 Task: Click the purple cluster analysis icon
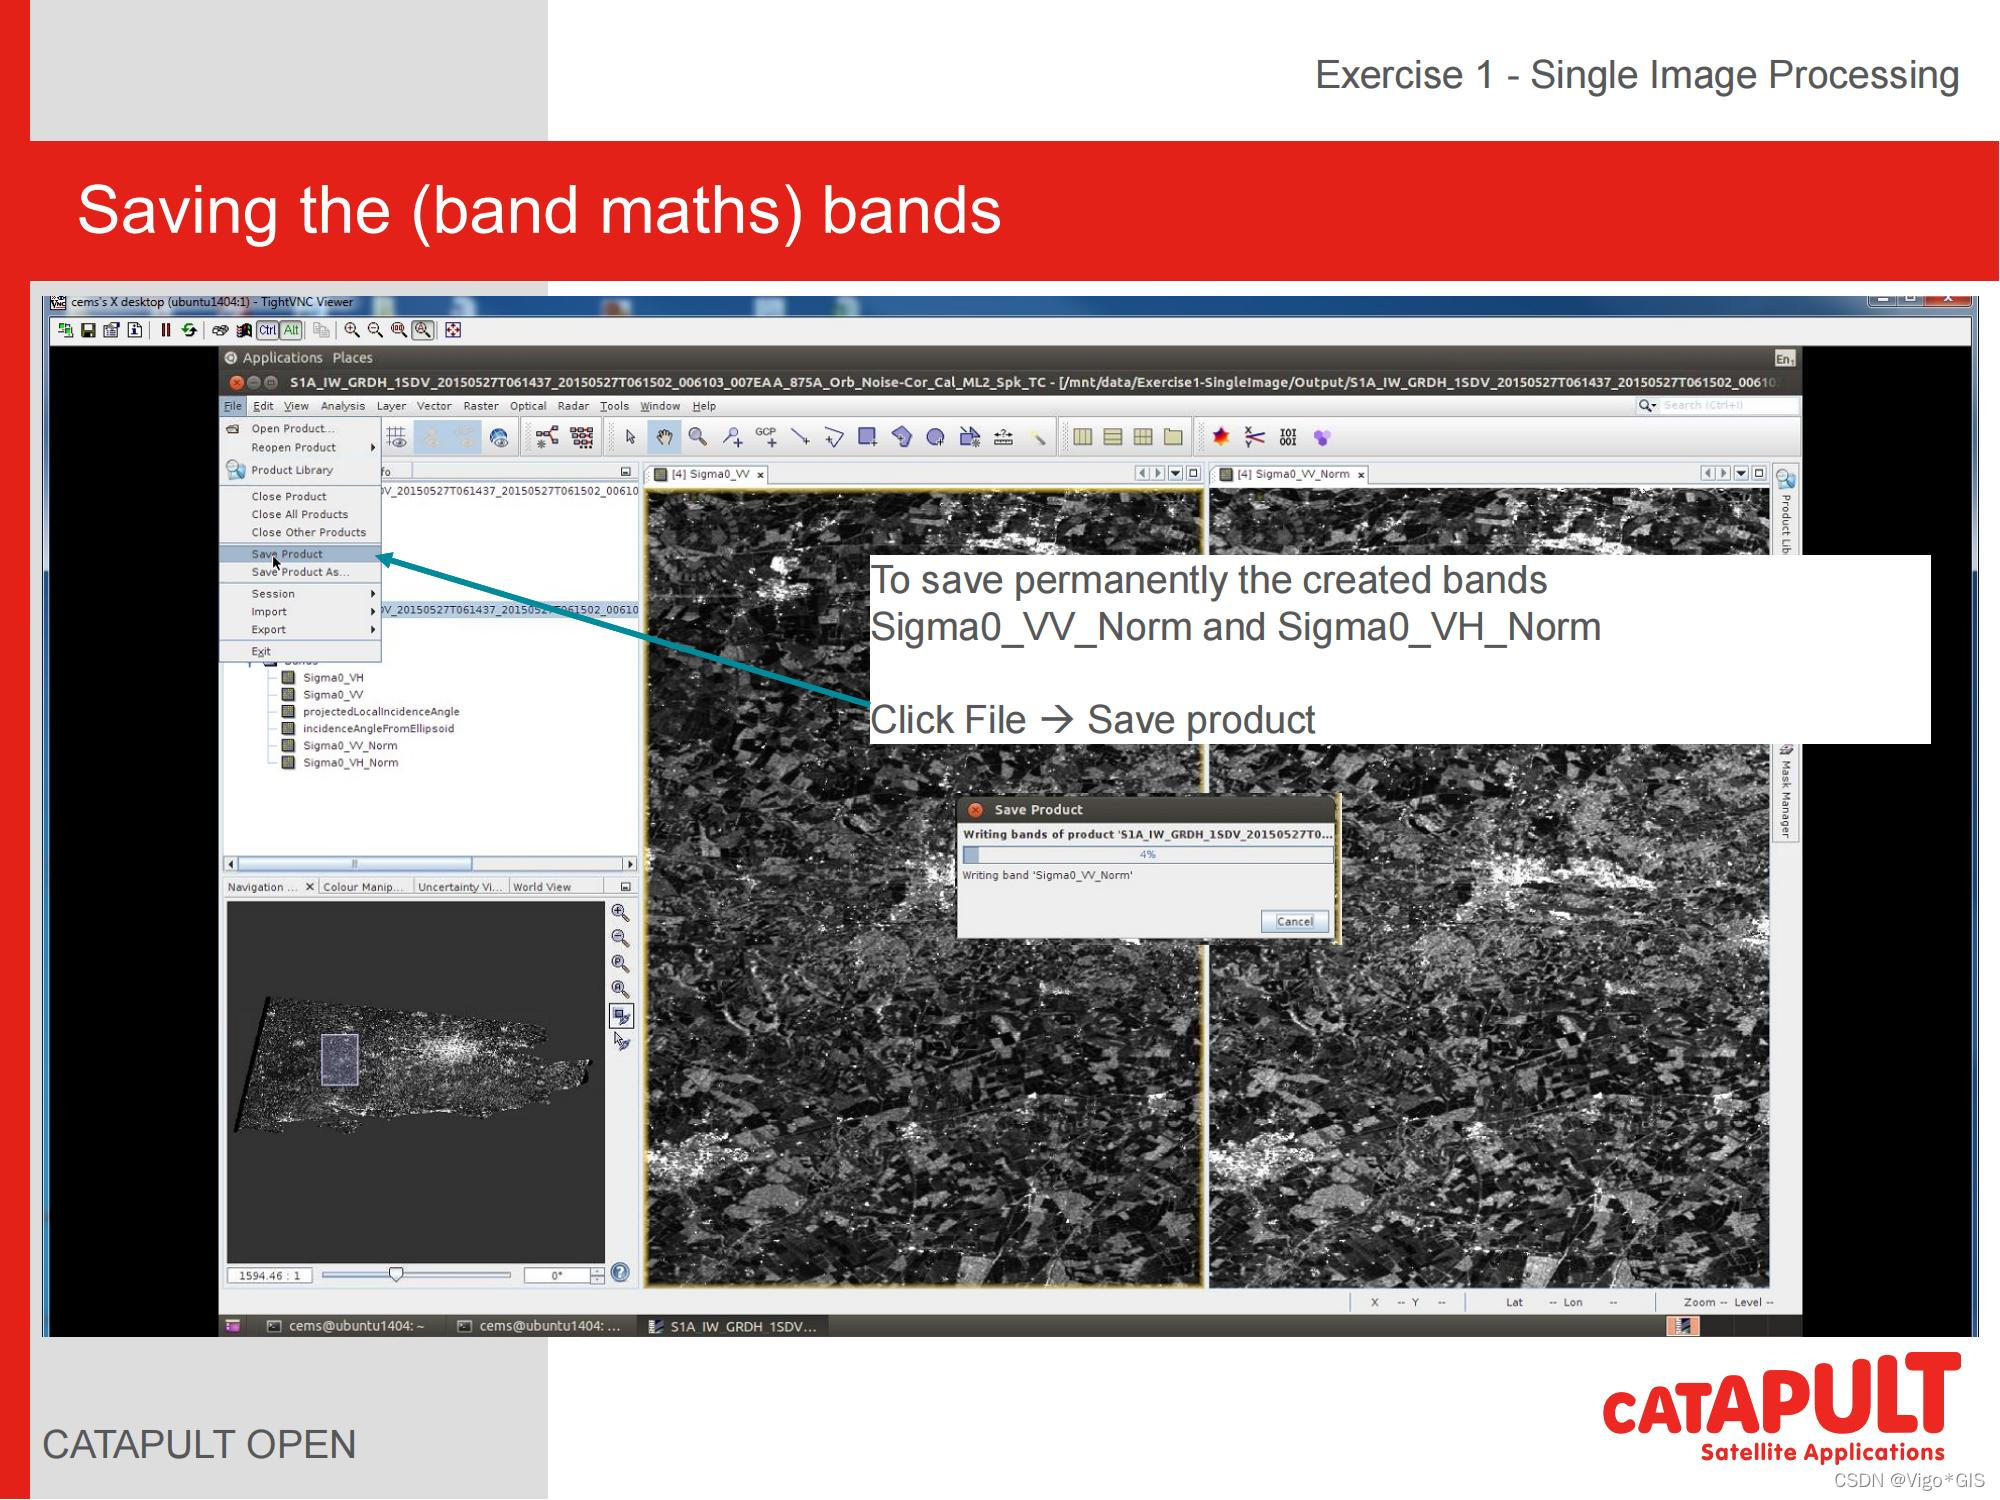1322,437
